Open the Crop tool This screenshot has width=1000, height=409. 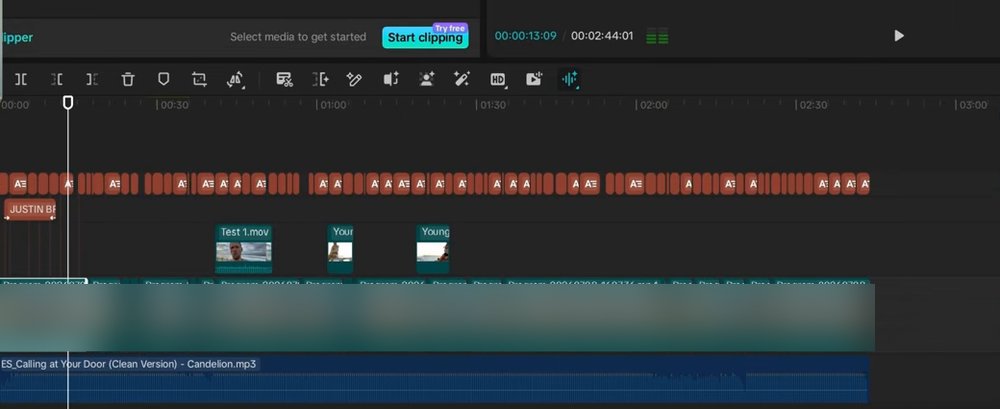pos(200,79)
